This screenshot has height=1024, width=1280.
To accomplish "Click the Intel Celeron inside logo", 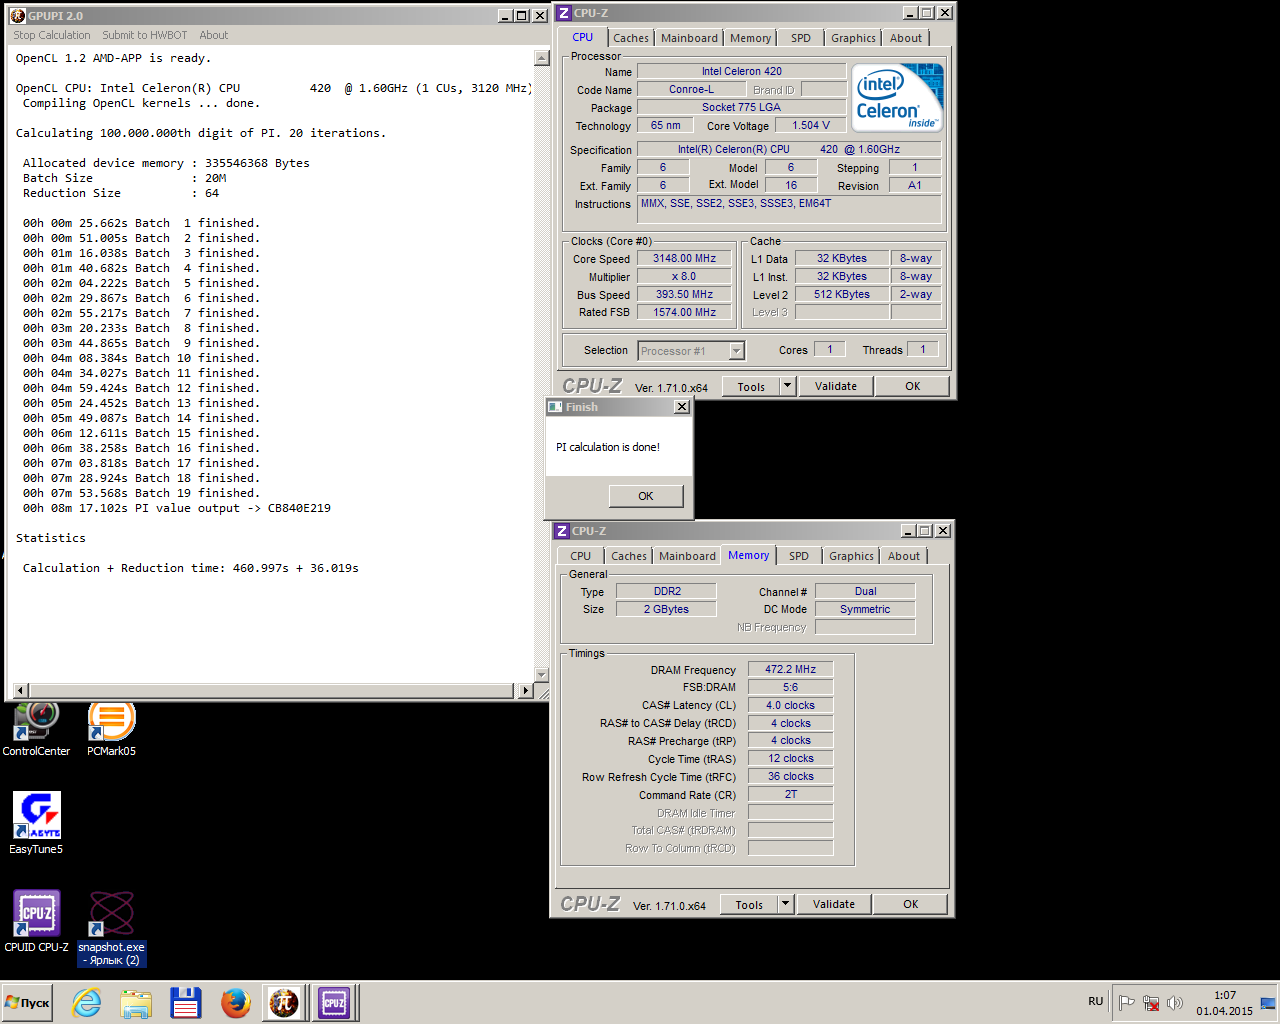I will tap(898, 97).
